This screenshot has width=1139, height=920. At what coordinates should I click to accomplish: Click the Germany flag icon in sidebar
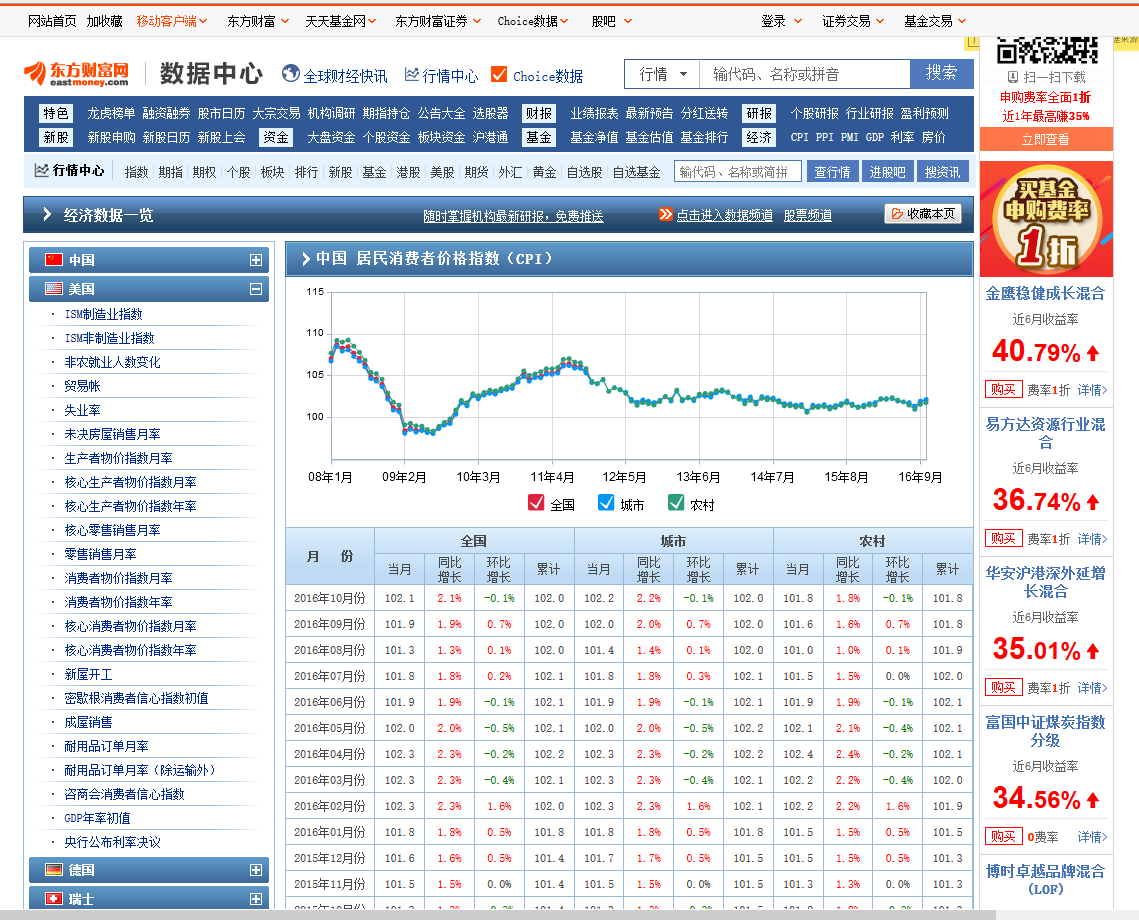[x=54, y=870]
